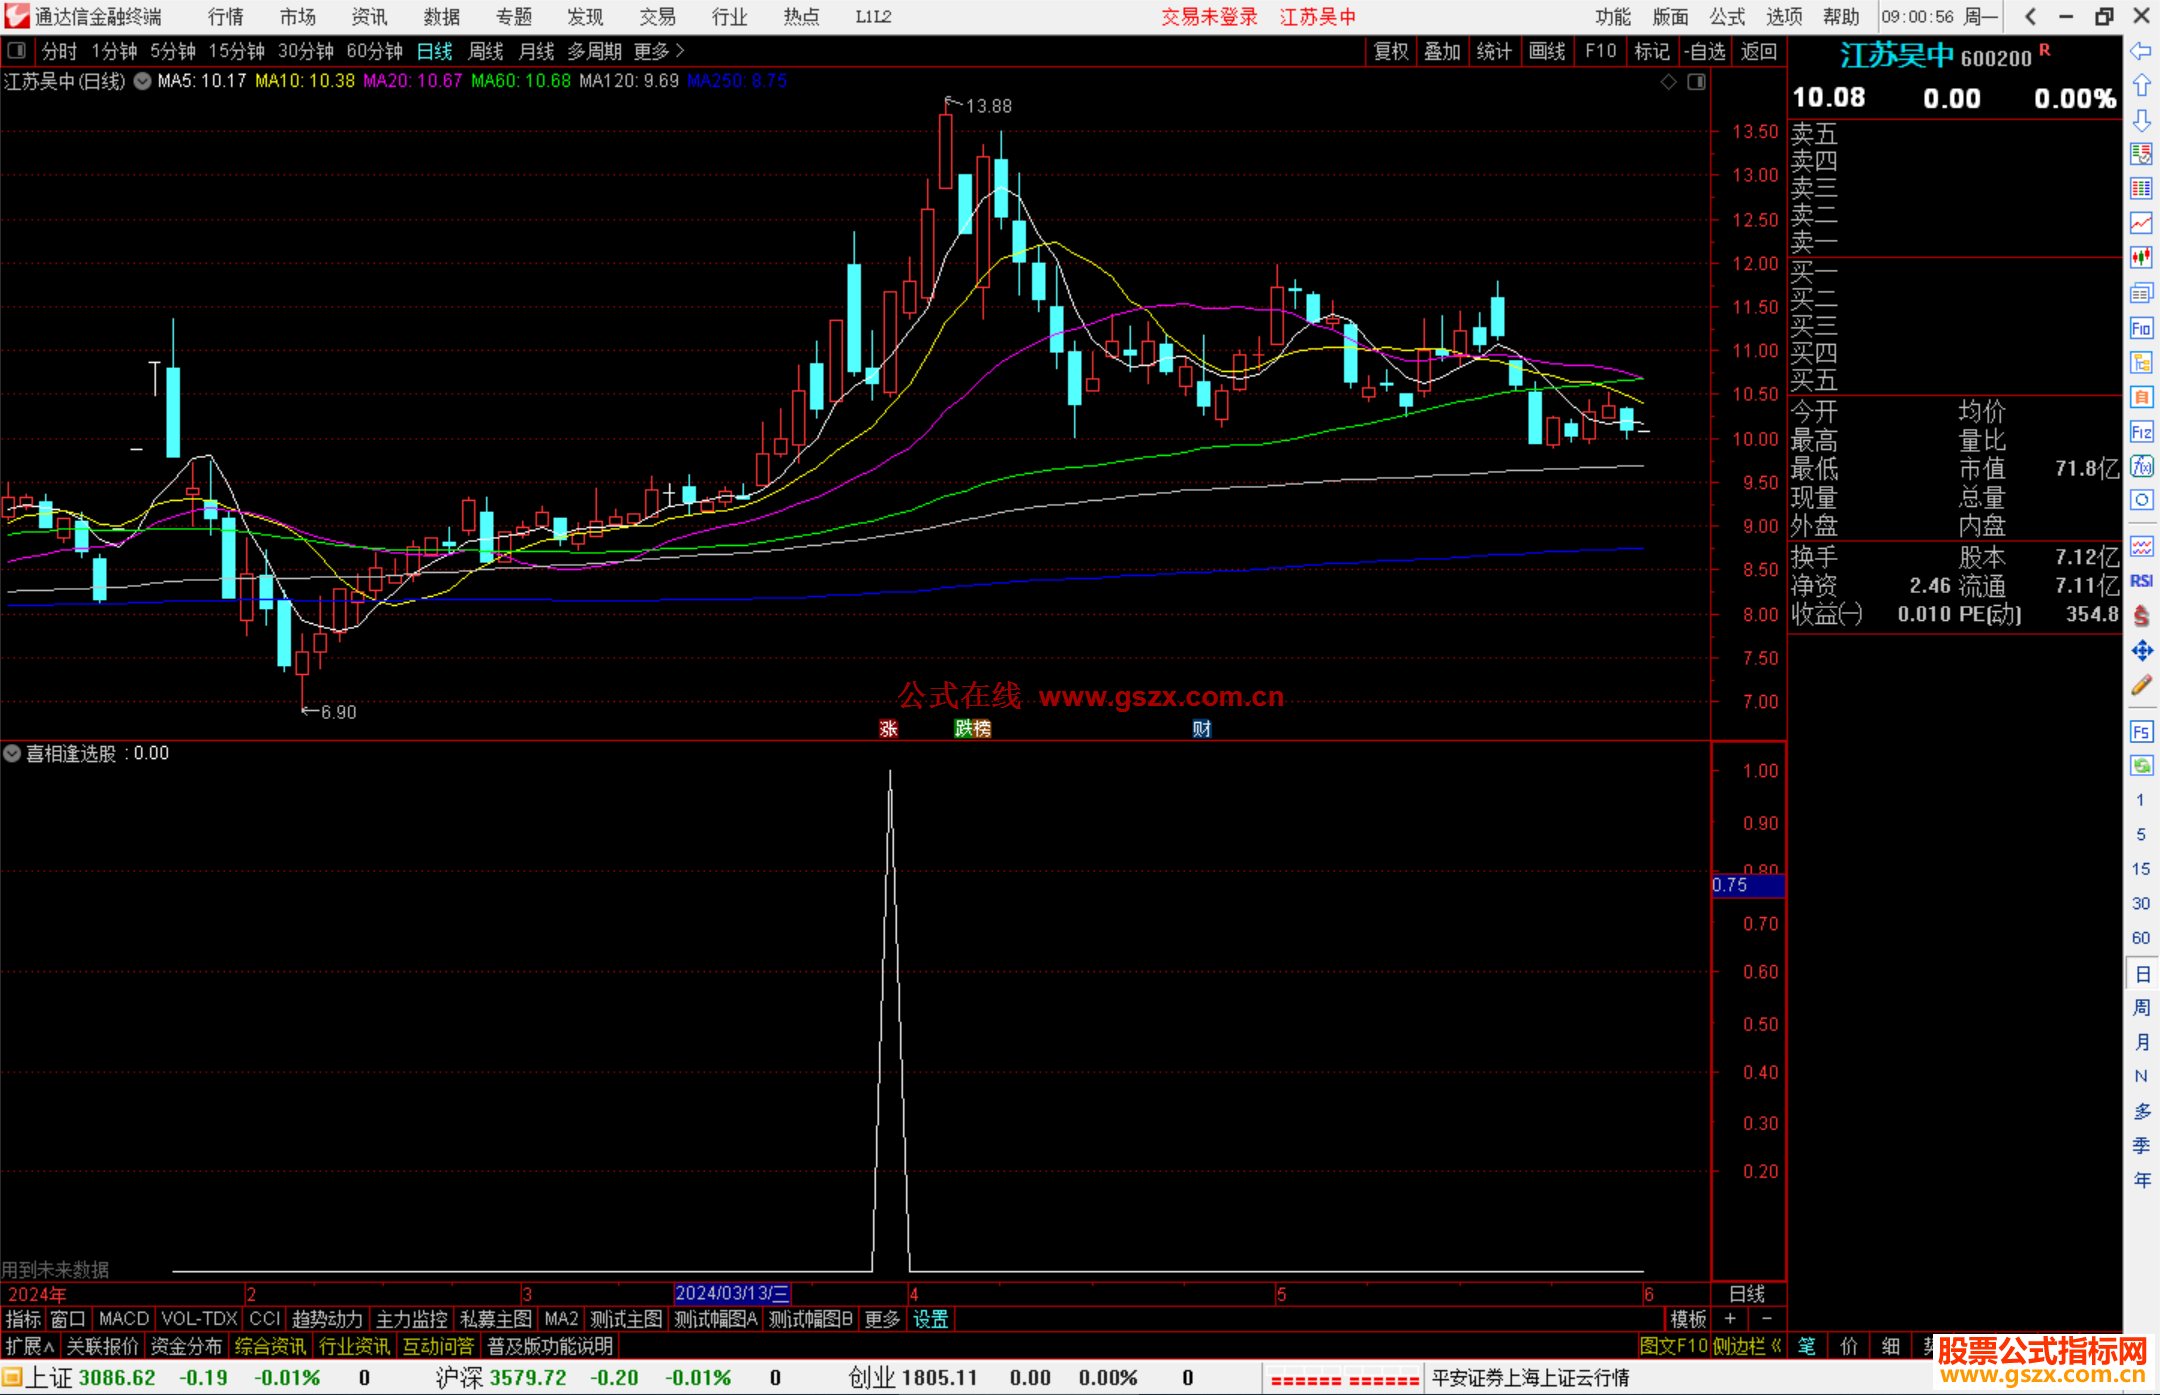The height and width of the screenshot is (1395, 2160).
Task: Open the RSI indicator sidebar icon
Action: pos(2141,581)
